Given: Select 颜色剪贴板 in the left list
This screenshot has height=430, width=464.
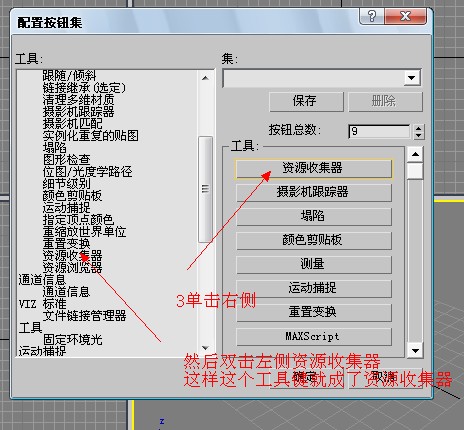Looking at the screenshot, I should pyautogui.click(x=72, y=195).
